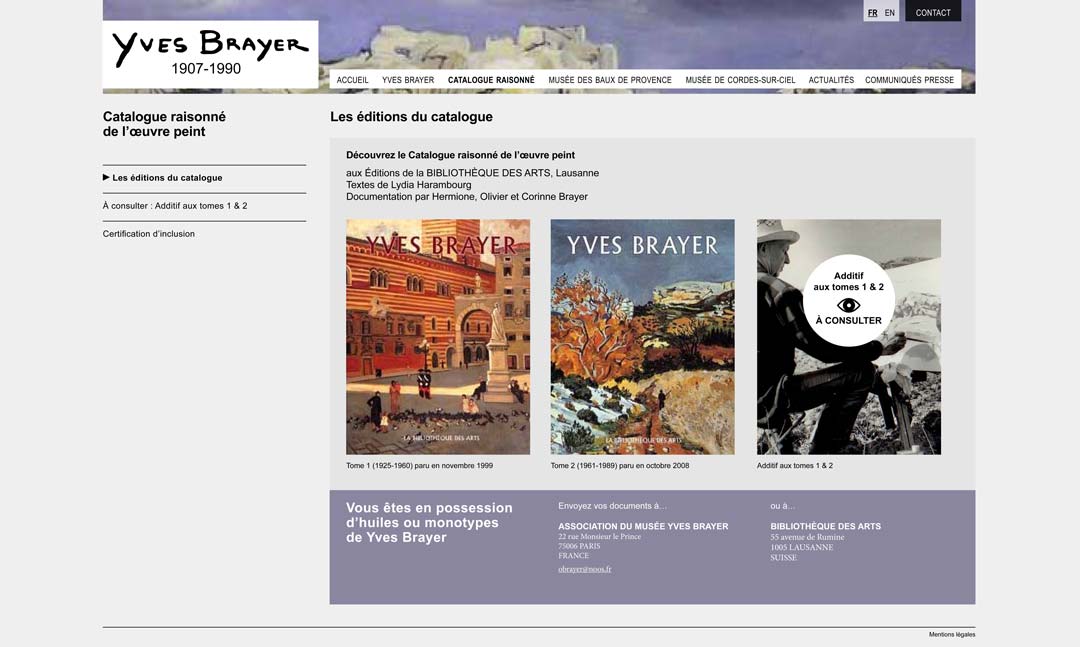Image resolution: width=1080 pixels, height=647 pixels.
Task: Open Communiqués presse
Action: (909, 80)
